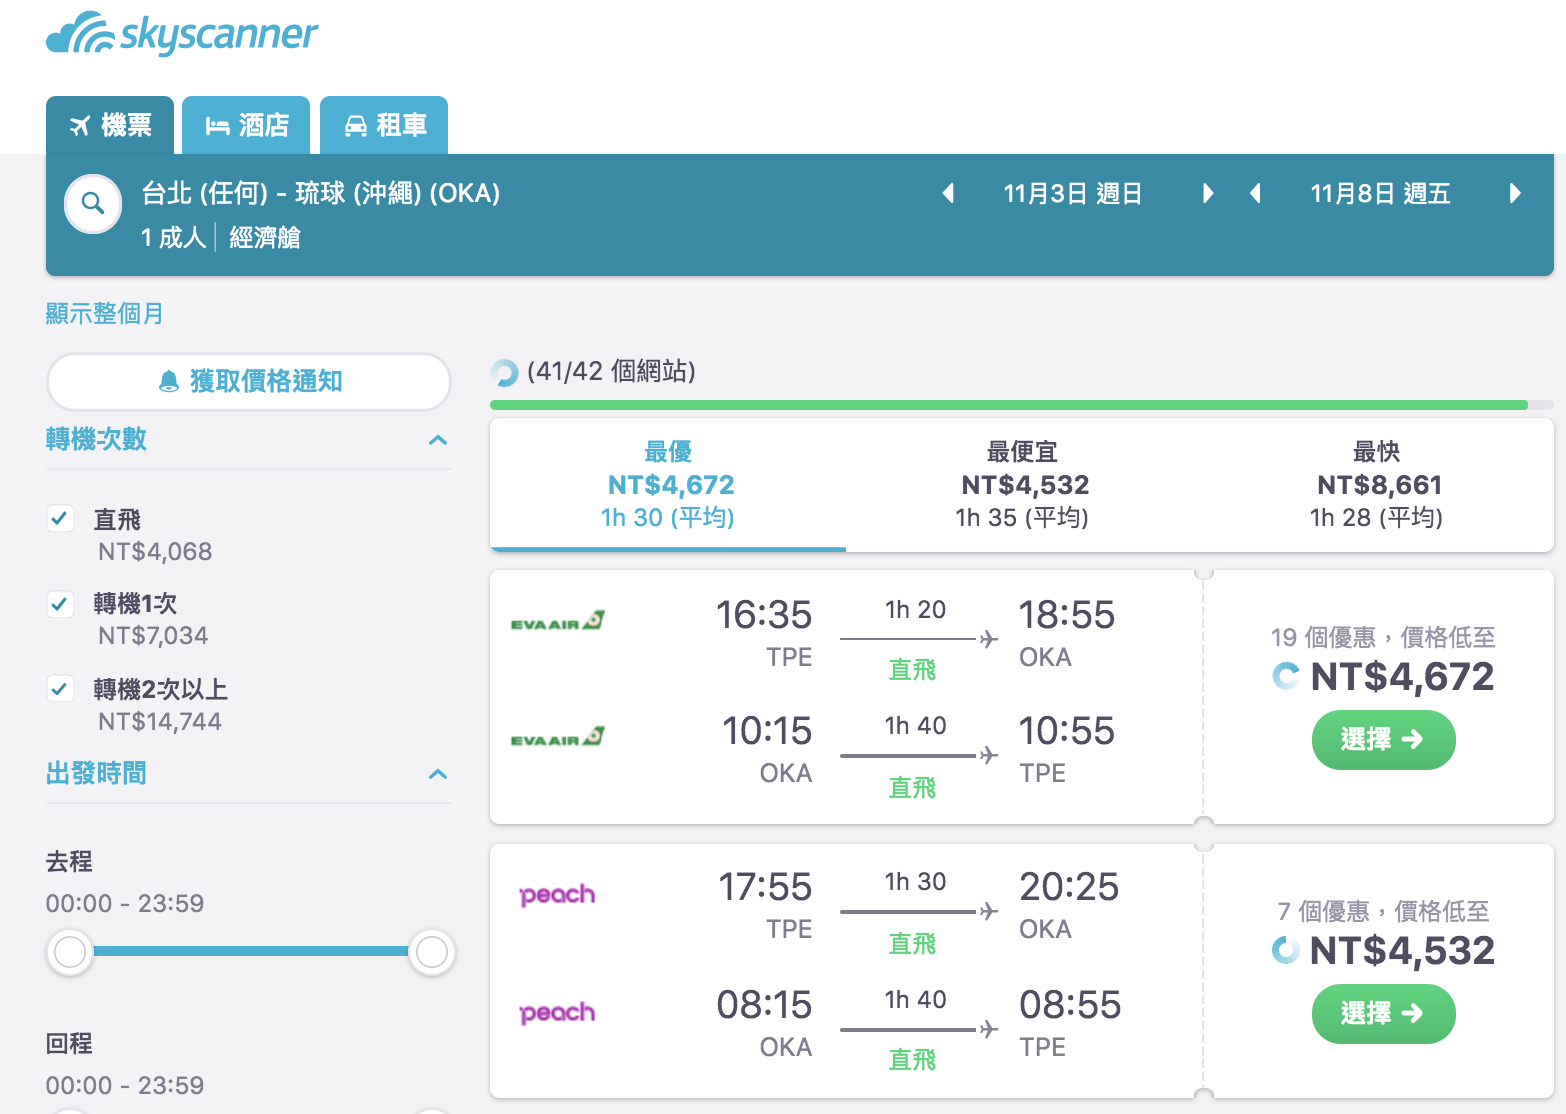The image size is (1566, 1114).
Task: Click the NT$14,744 price label
Action: [160, 722]
